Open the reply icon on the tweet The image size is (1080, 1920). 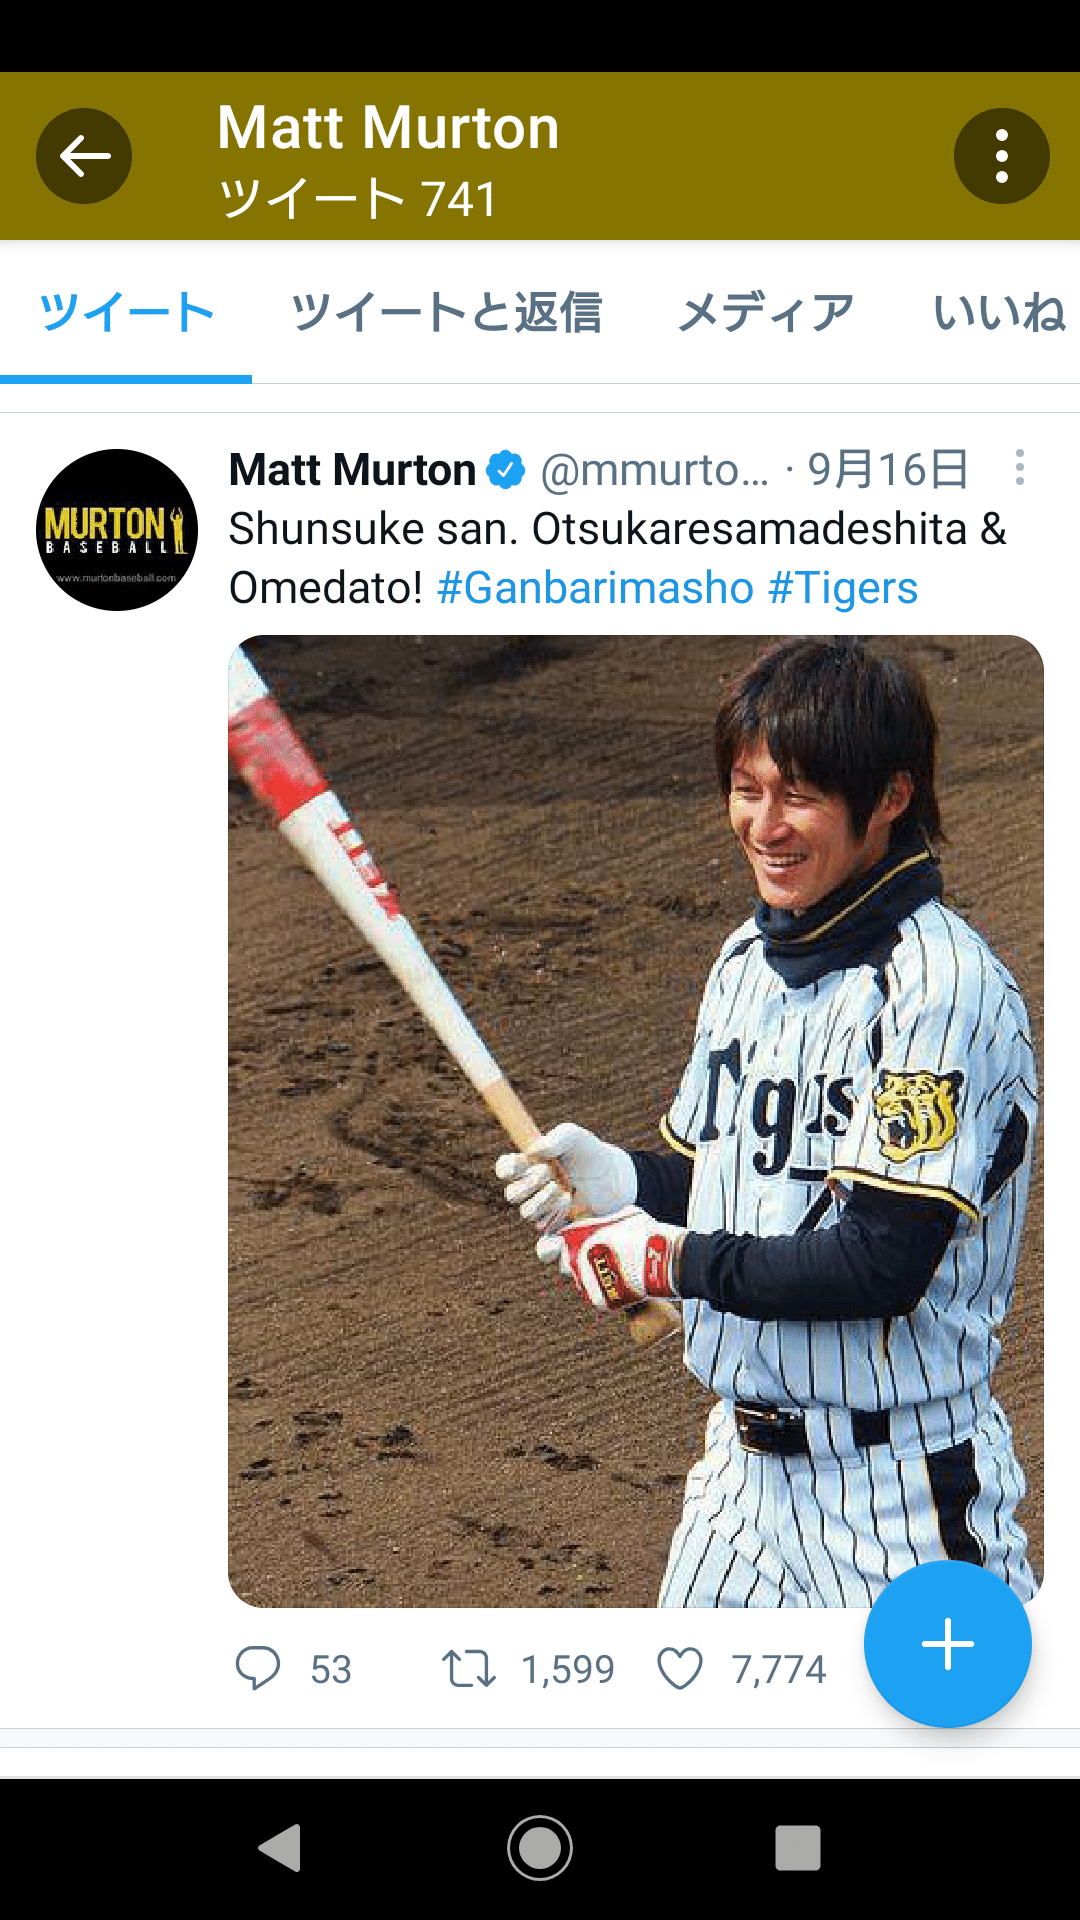258,1668
